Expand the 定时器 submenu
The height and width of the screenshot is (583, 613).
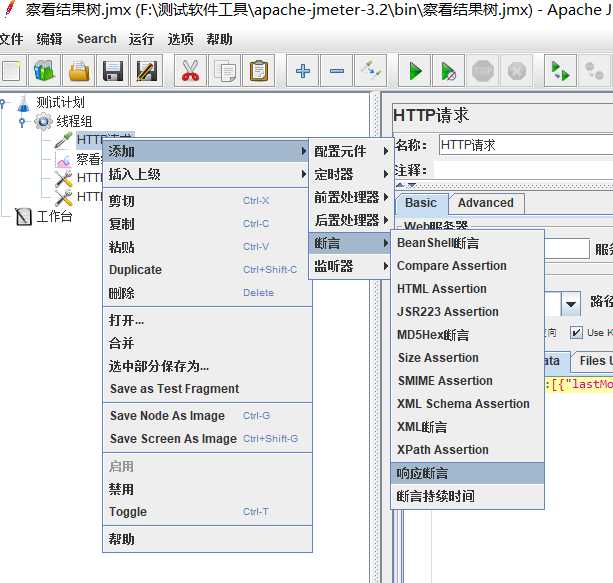click(x=351, y=174)
